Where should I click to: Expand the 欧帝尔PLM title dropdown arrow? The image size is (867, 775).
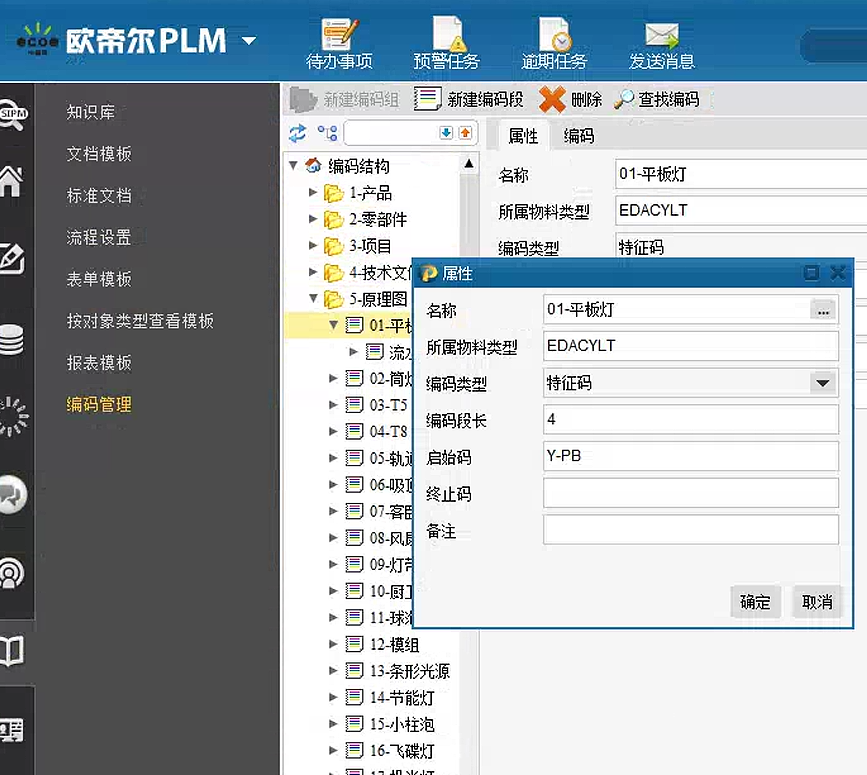click(x=249, y=41)
